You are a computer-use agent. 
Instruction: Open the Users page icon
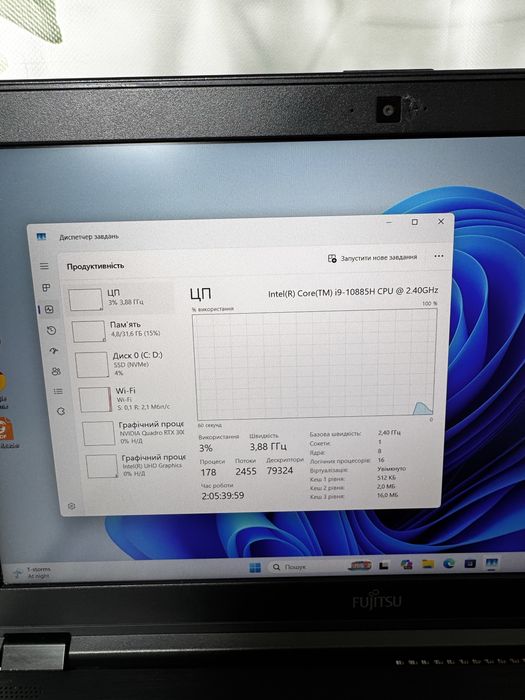[x=56, y=371]
